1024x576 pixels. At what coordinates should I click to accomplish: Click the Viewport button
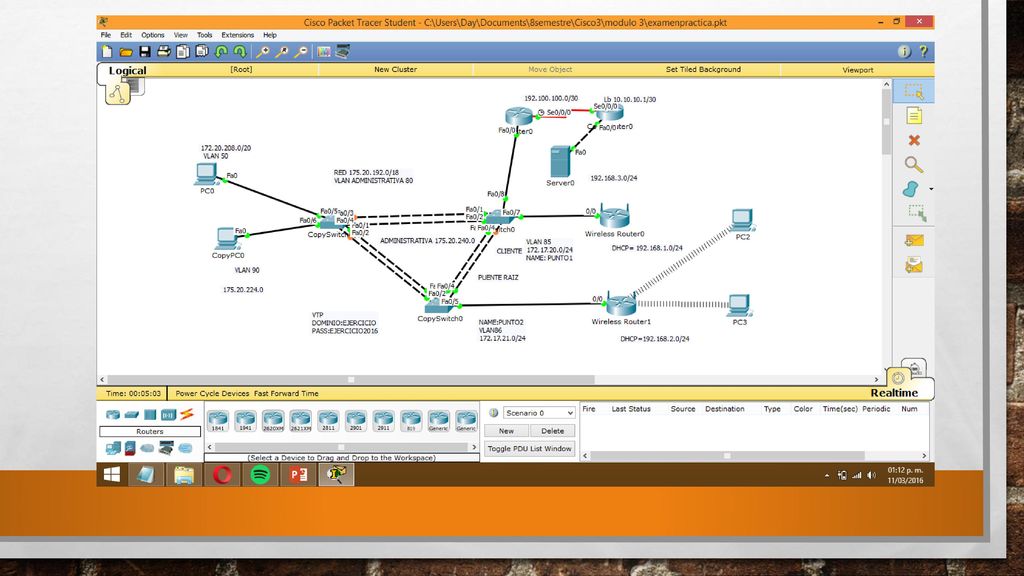[857, 70]
